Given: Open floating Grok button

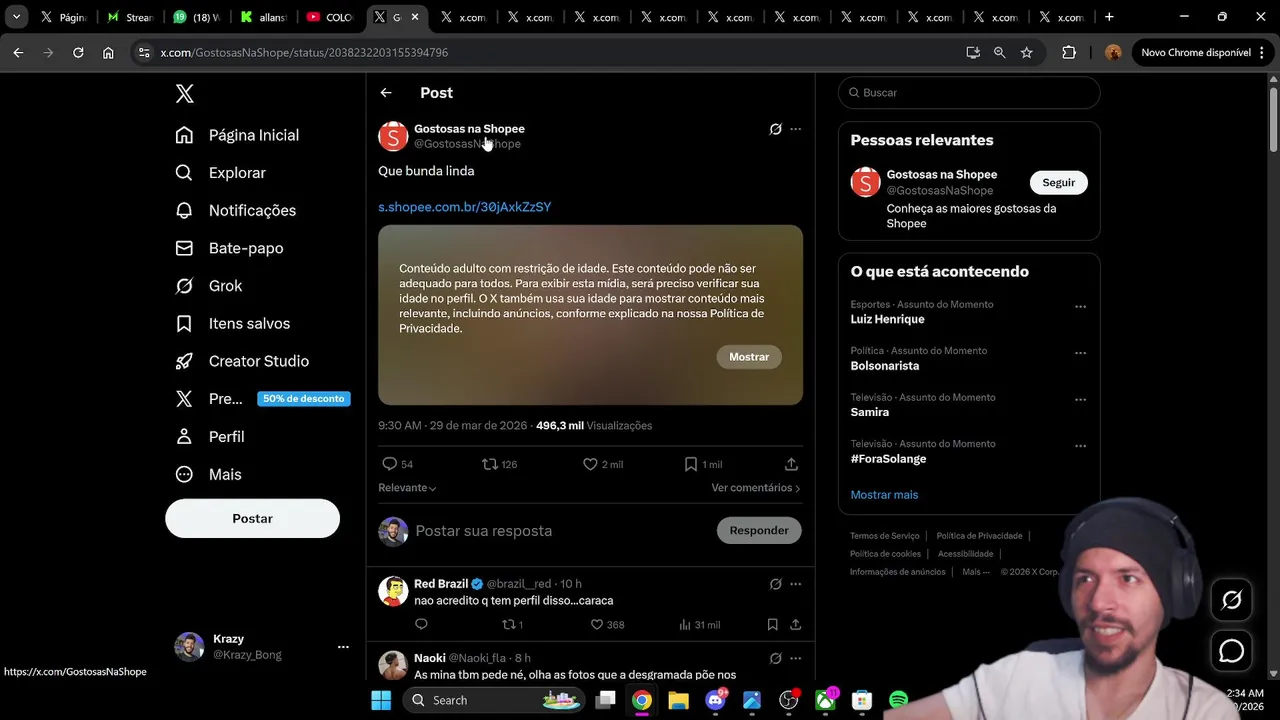Looking at the screenshot, I should click(x=1232, y=600).
